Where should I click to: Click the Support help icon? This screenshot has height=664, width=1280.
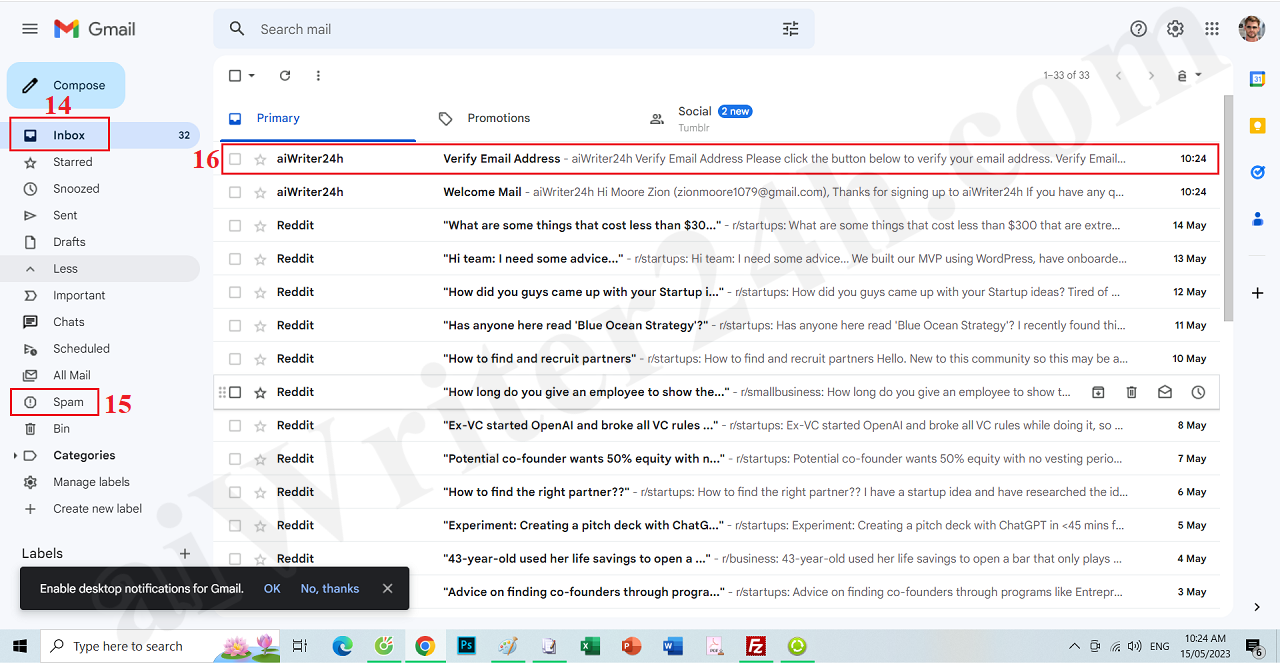[x=1138, y=29]
